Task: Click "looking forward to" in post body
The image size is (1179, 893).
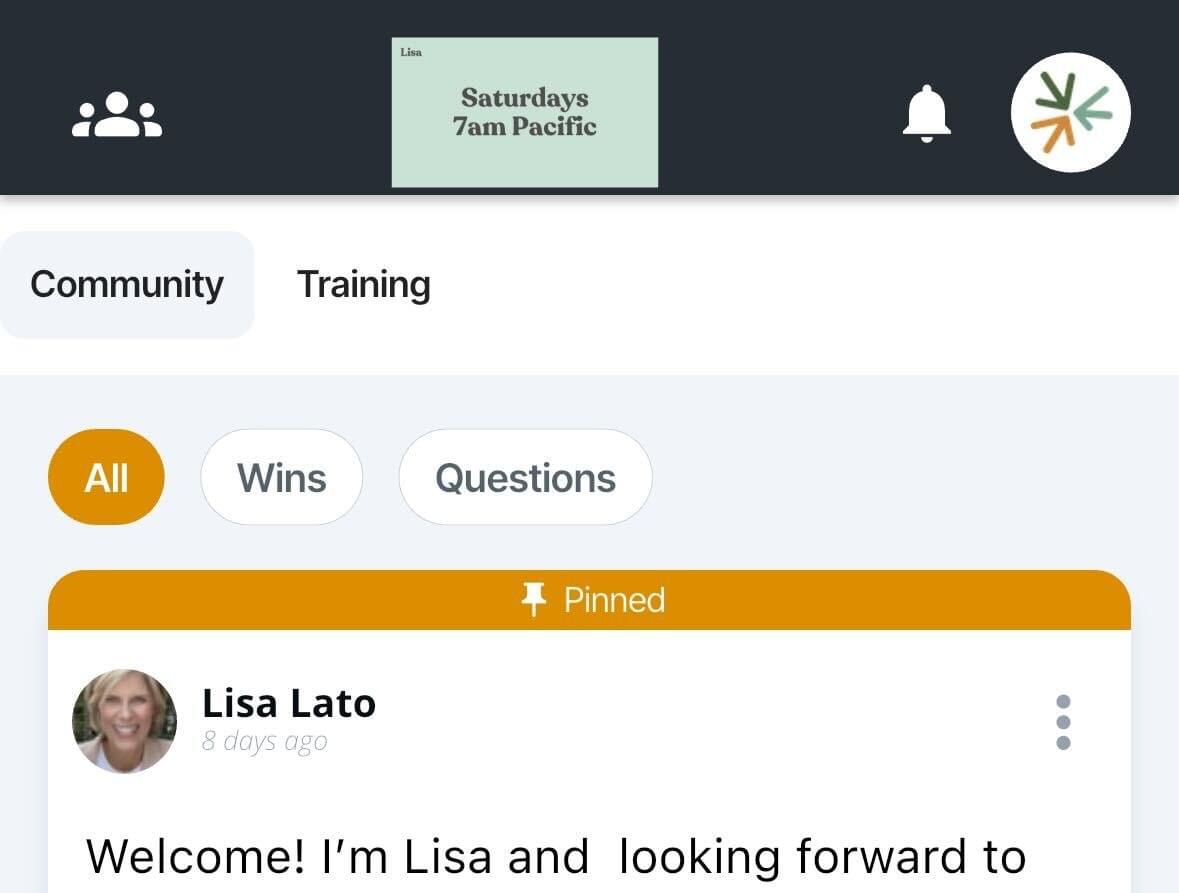Action: pos(822,858)
